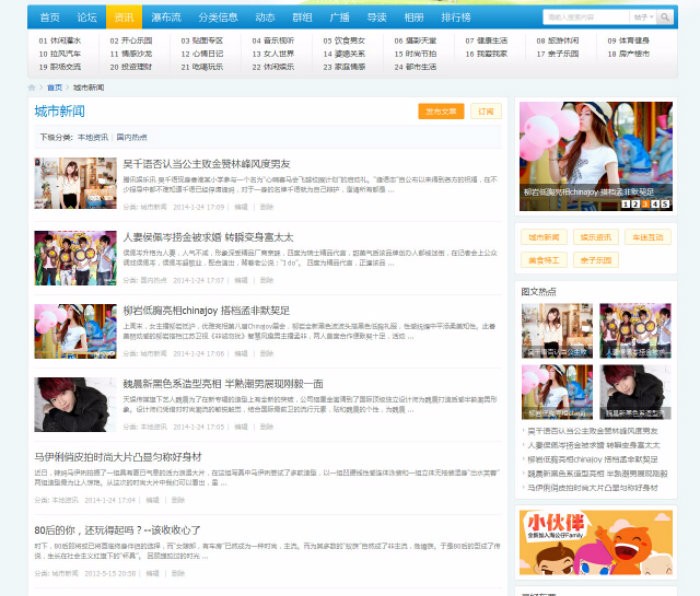Viewport: 700px width, 596px height.
Task: Click 编辑 under the 柳岩 chinajoy article
Action: (x=241, y=354)
